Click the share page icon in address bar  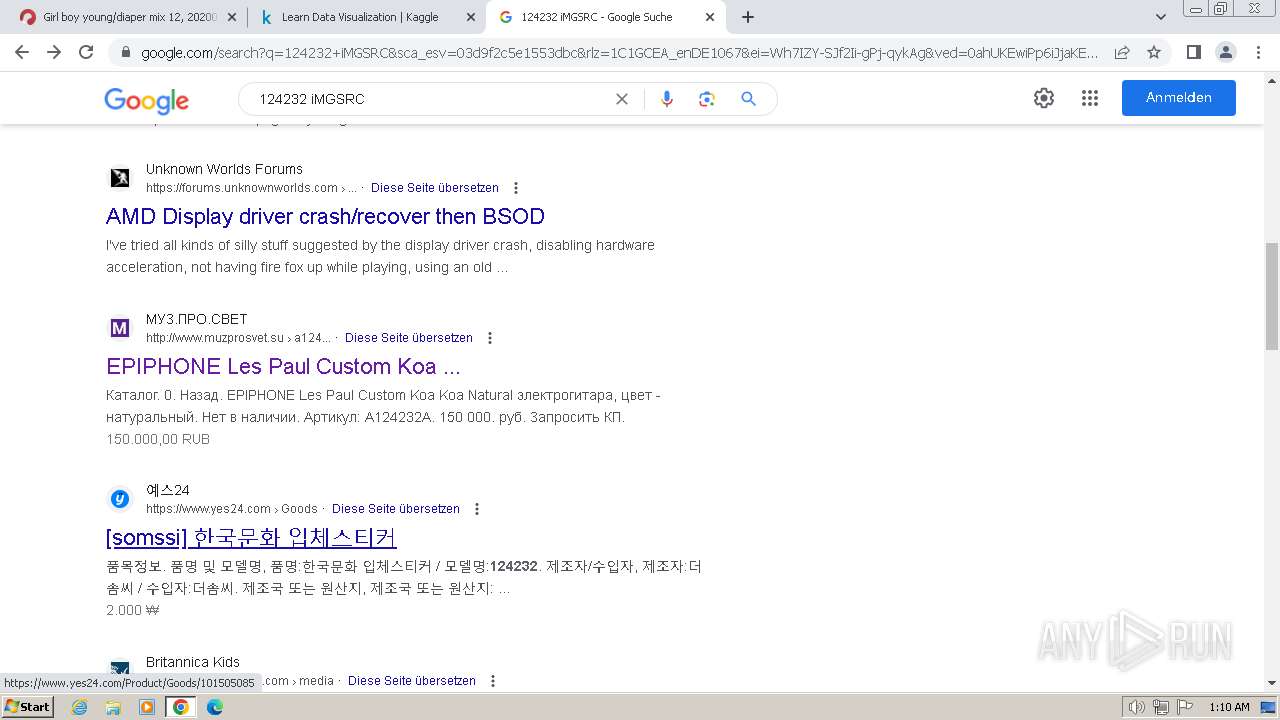(1122, 52)
